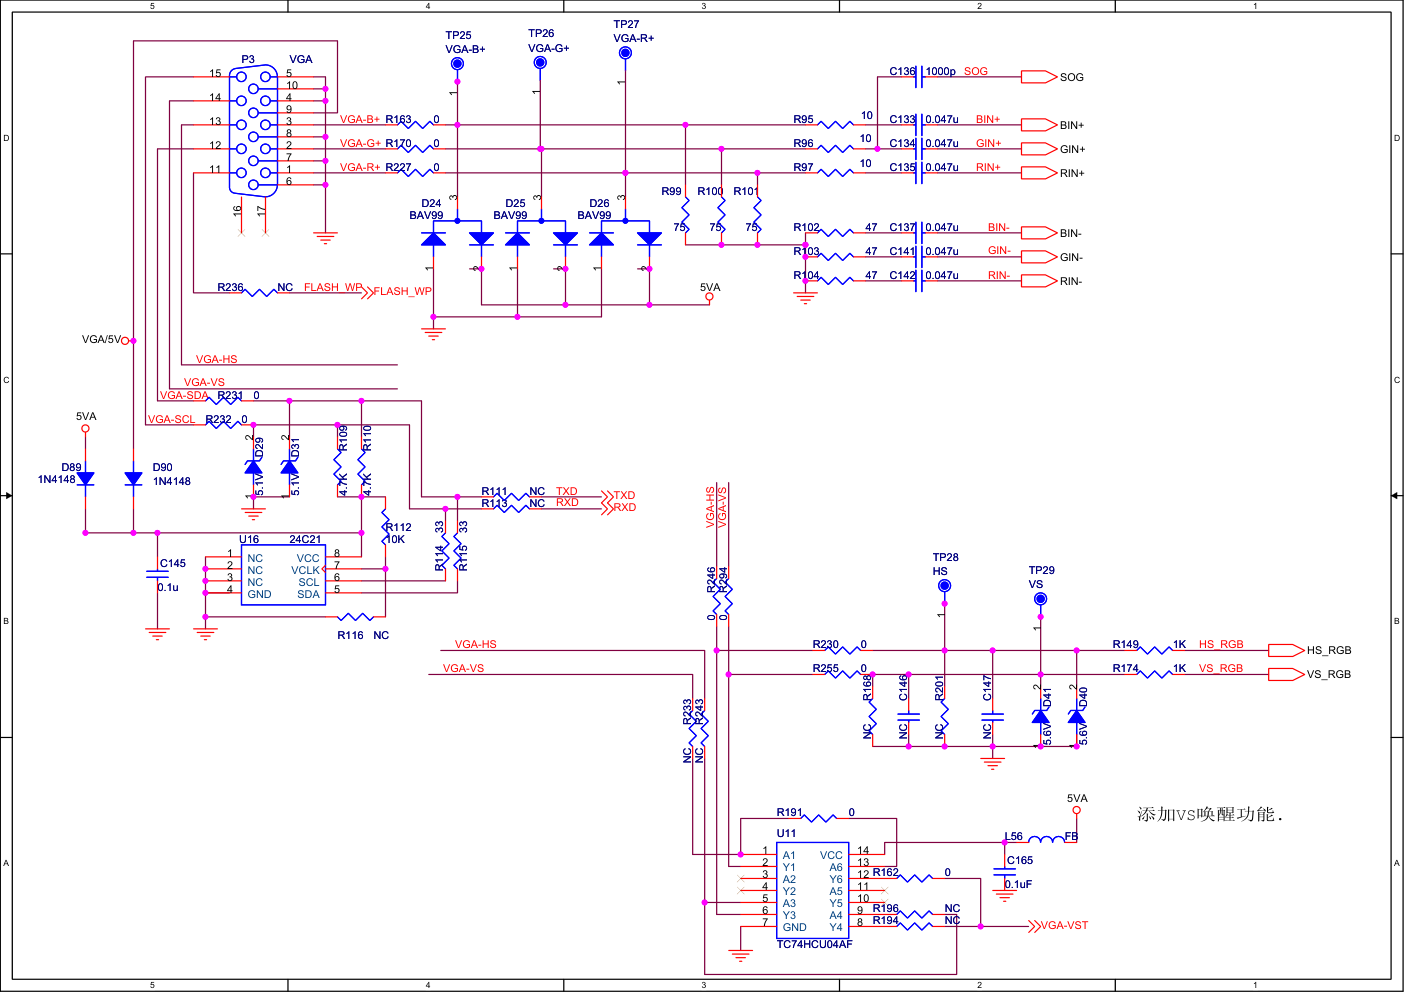Screen dimensions: 1404x992
Task: Select the R163 resistor designator text
Action: 398,119
